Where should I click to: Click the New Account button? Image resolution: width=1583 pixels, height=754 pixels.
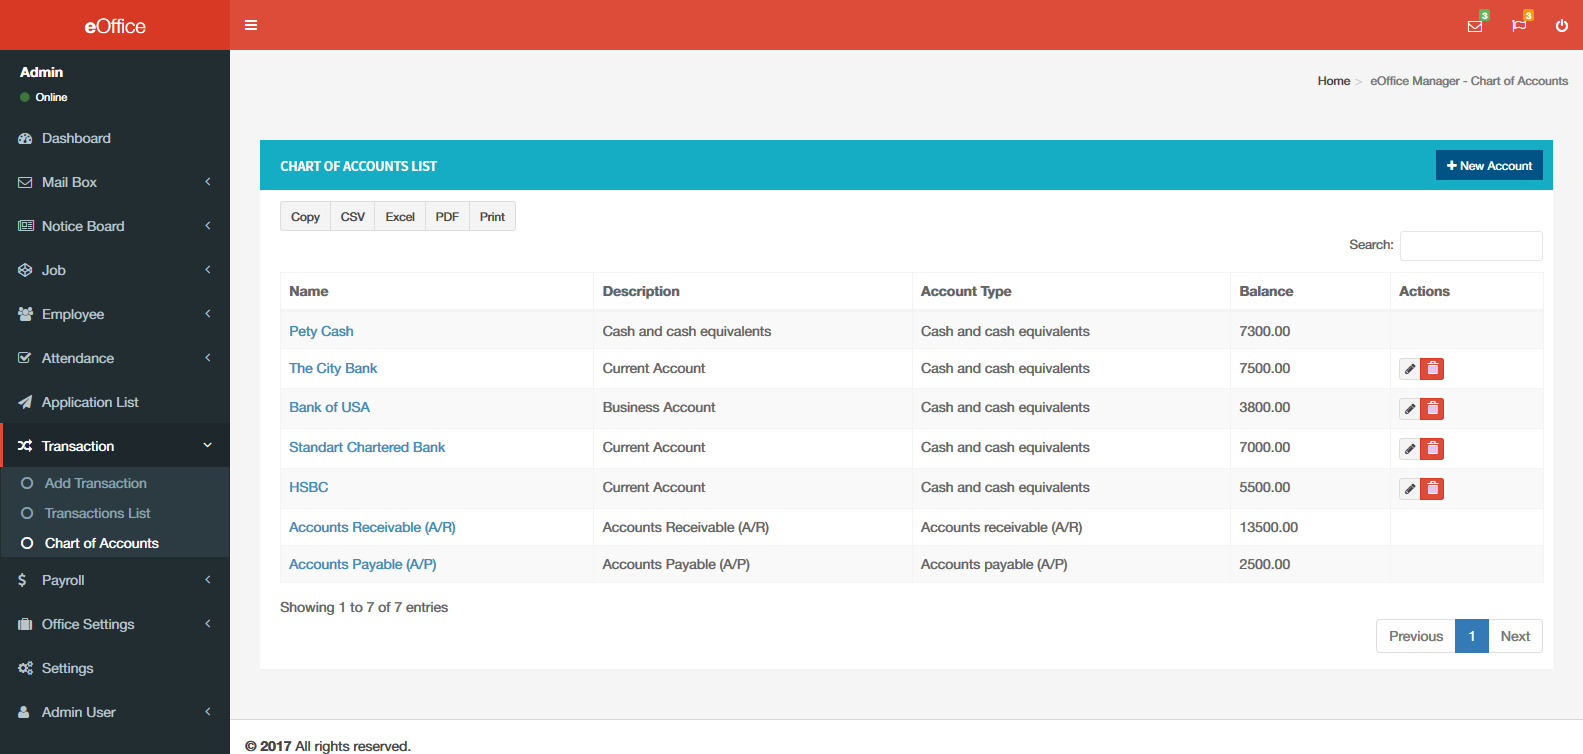click(1488, 166)
